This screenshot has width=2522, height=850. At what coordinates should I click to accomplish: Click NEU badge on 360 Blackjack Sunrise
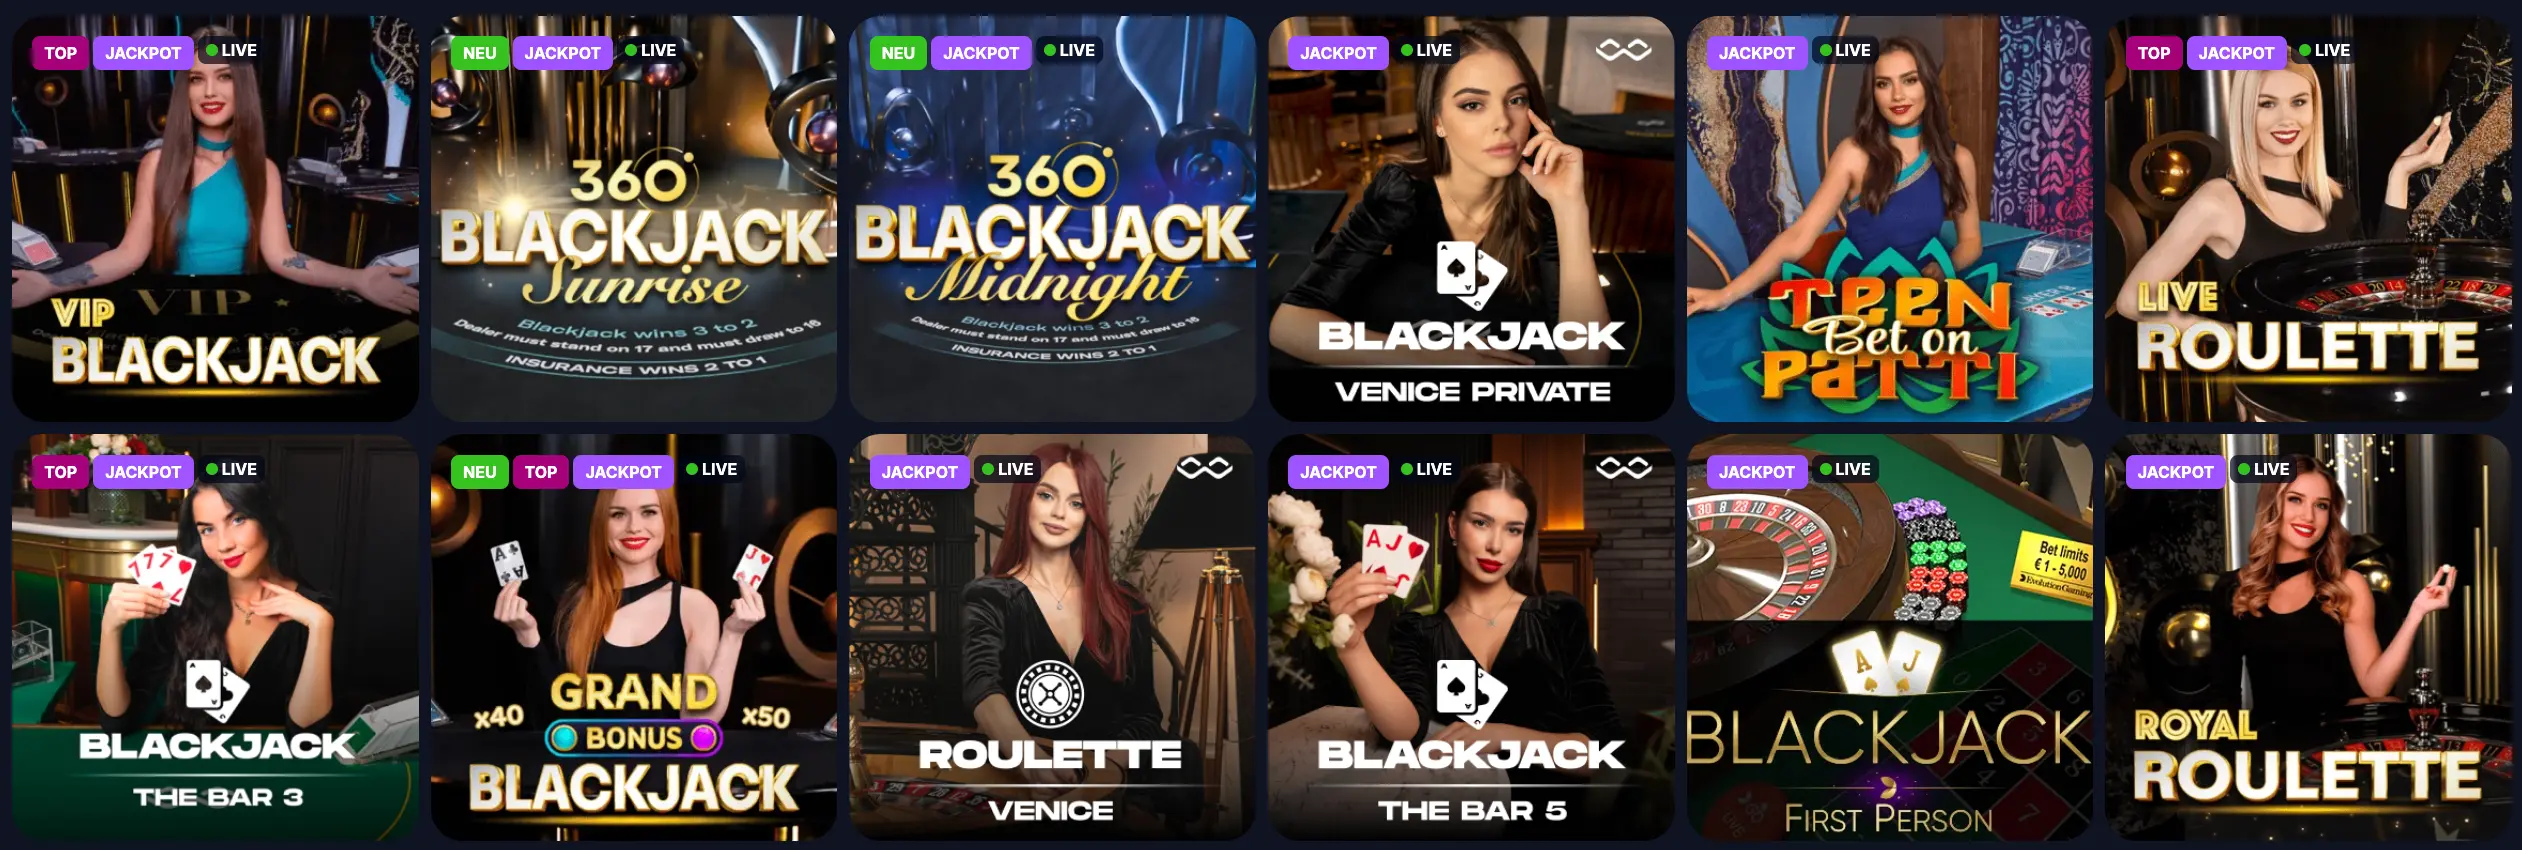pos(479,53)
